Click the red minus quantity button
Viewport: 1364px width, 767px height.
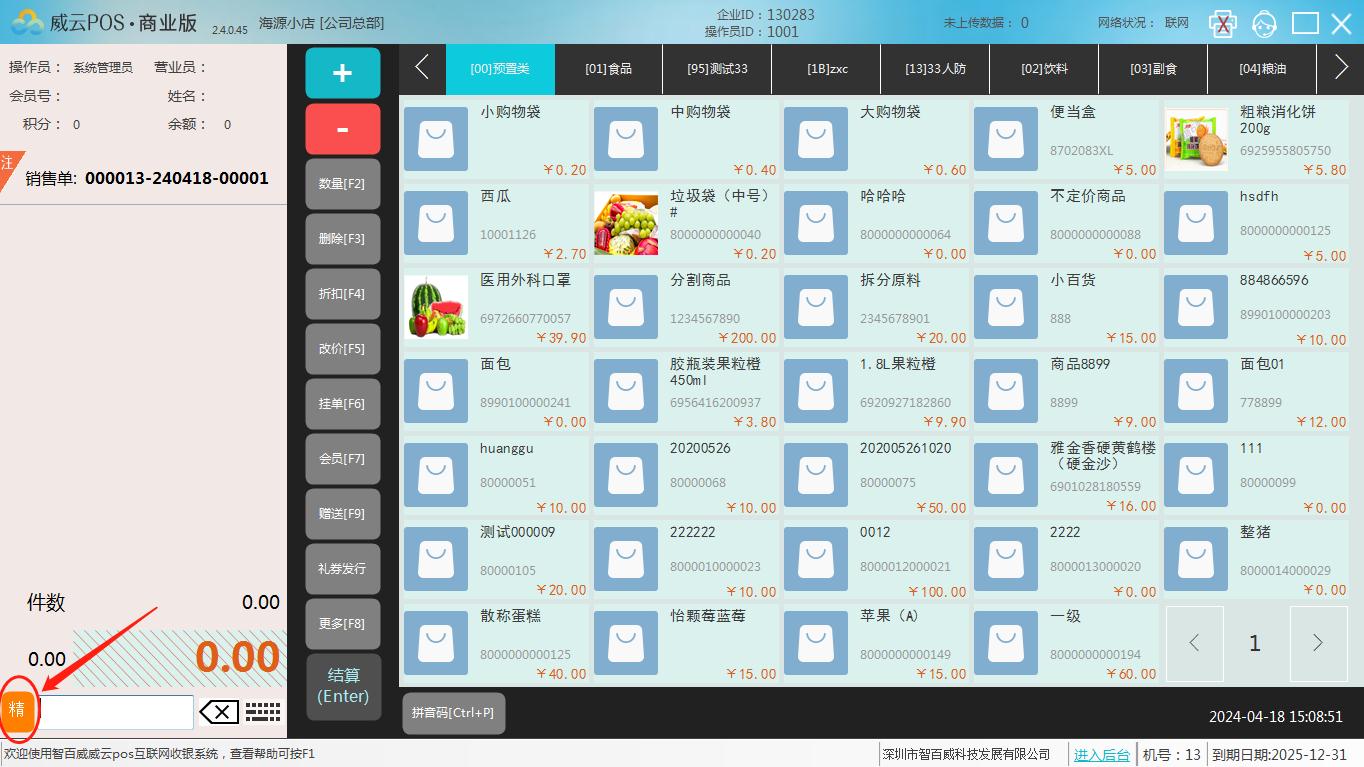pos(342,129)
